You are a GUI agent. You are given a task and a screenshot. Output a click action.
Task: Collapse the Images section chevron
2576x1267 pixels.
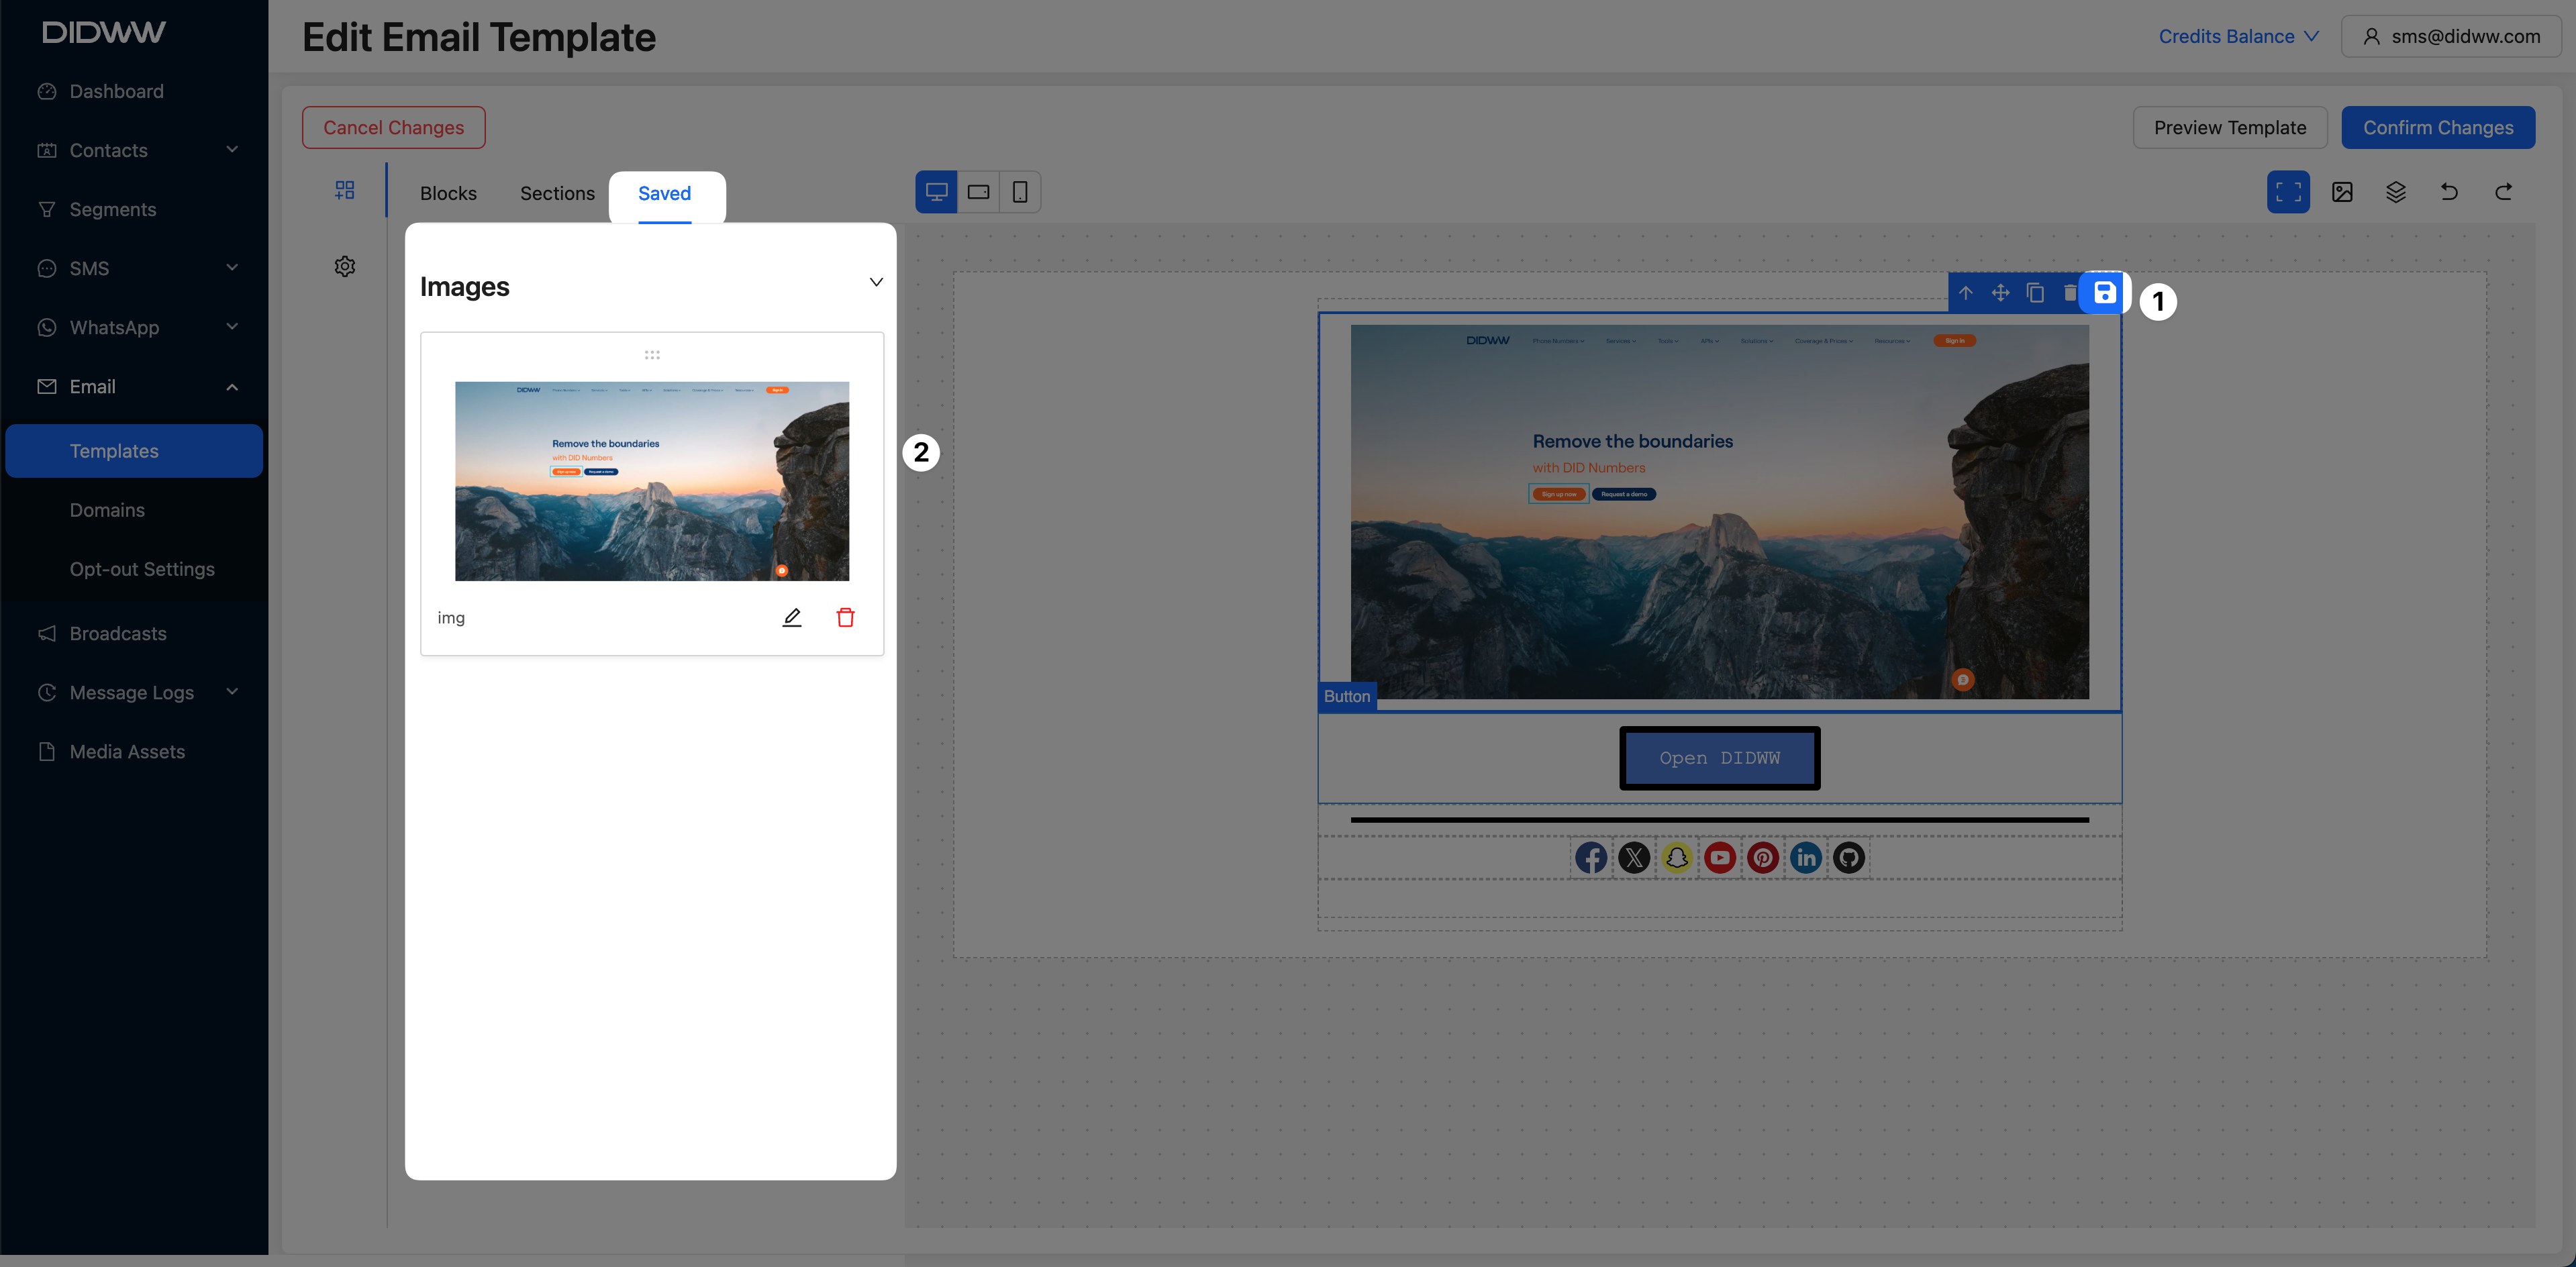[x=876, y=282]
